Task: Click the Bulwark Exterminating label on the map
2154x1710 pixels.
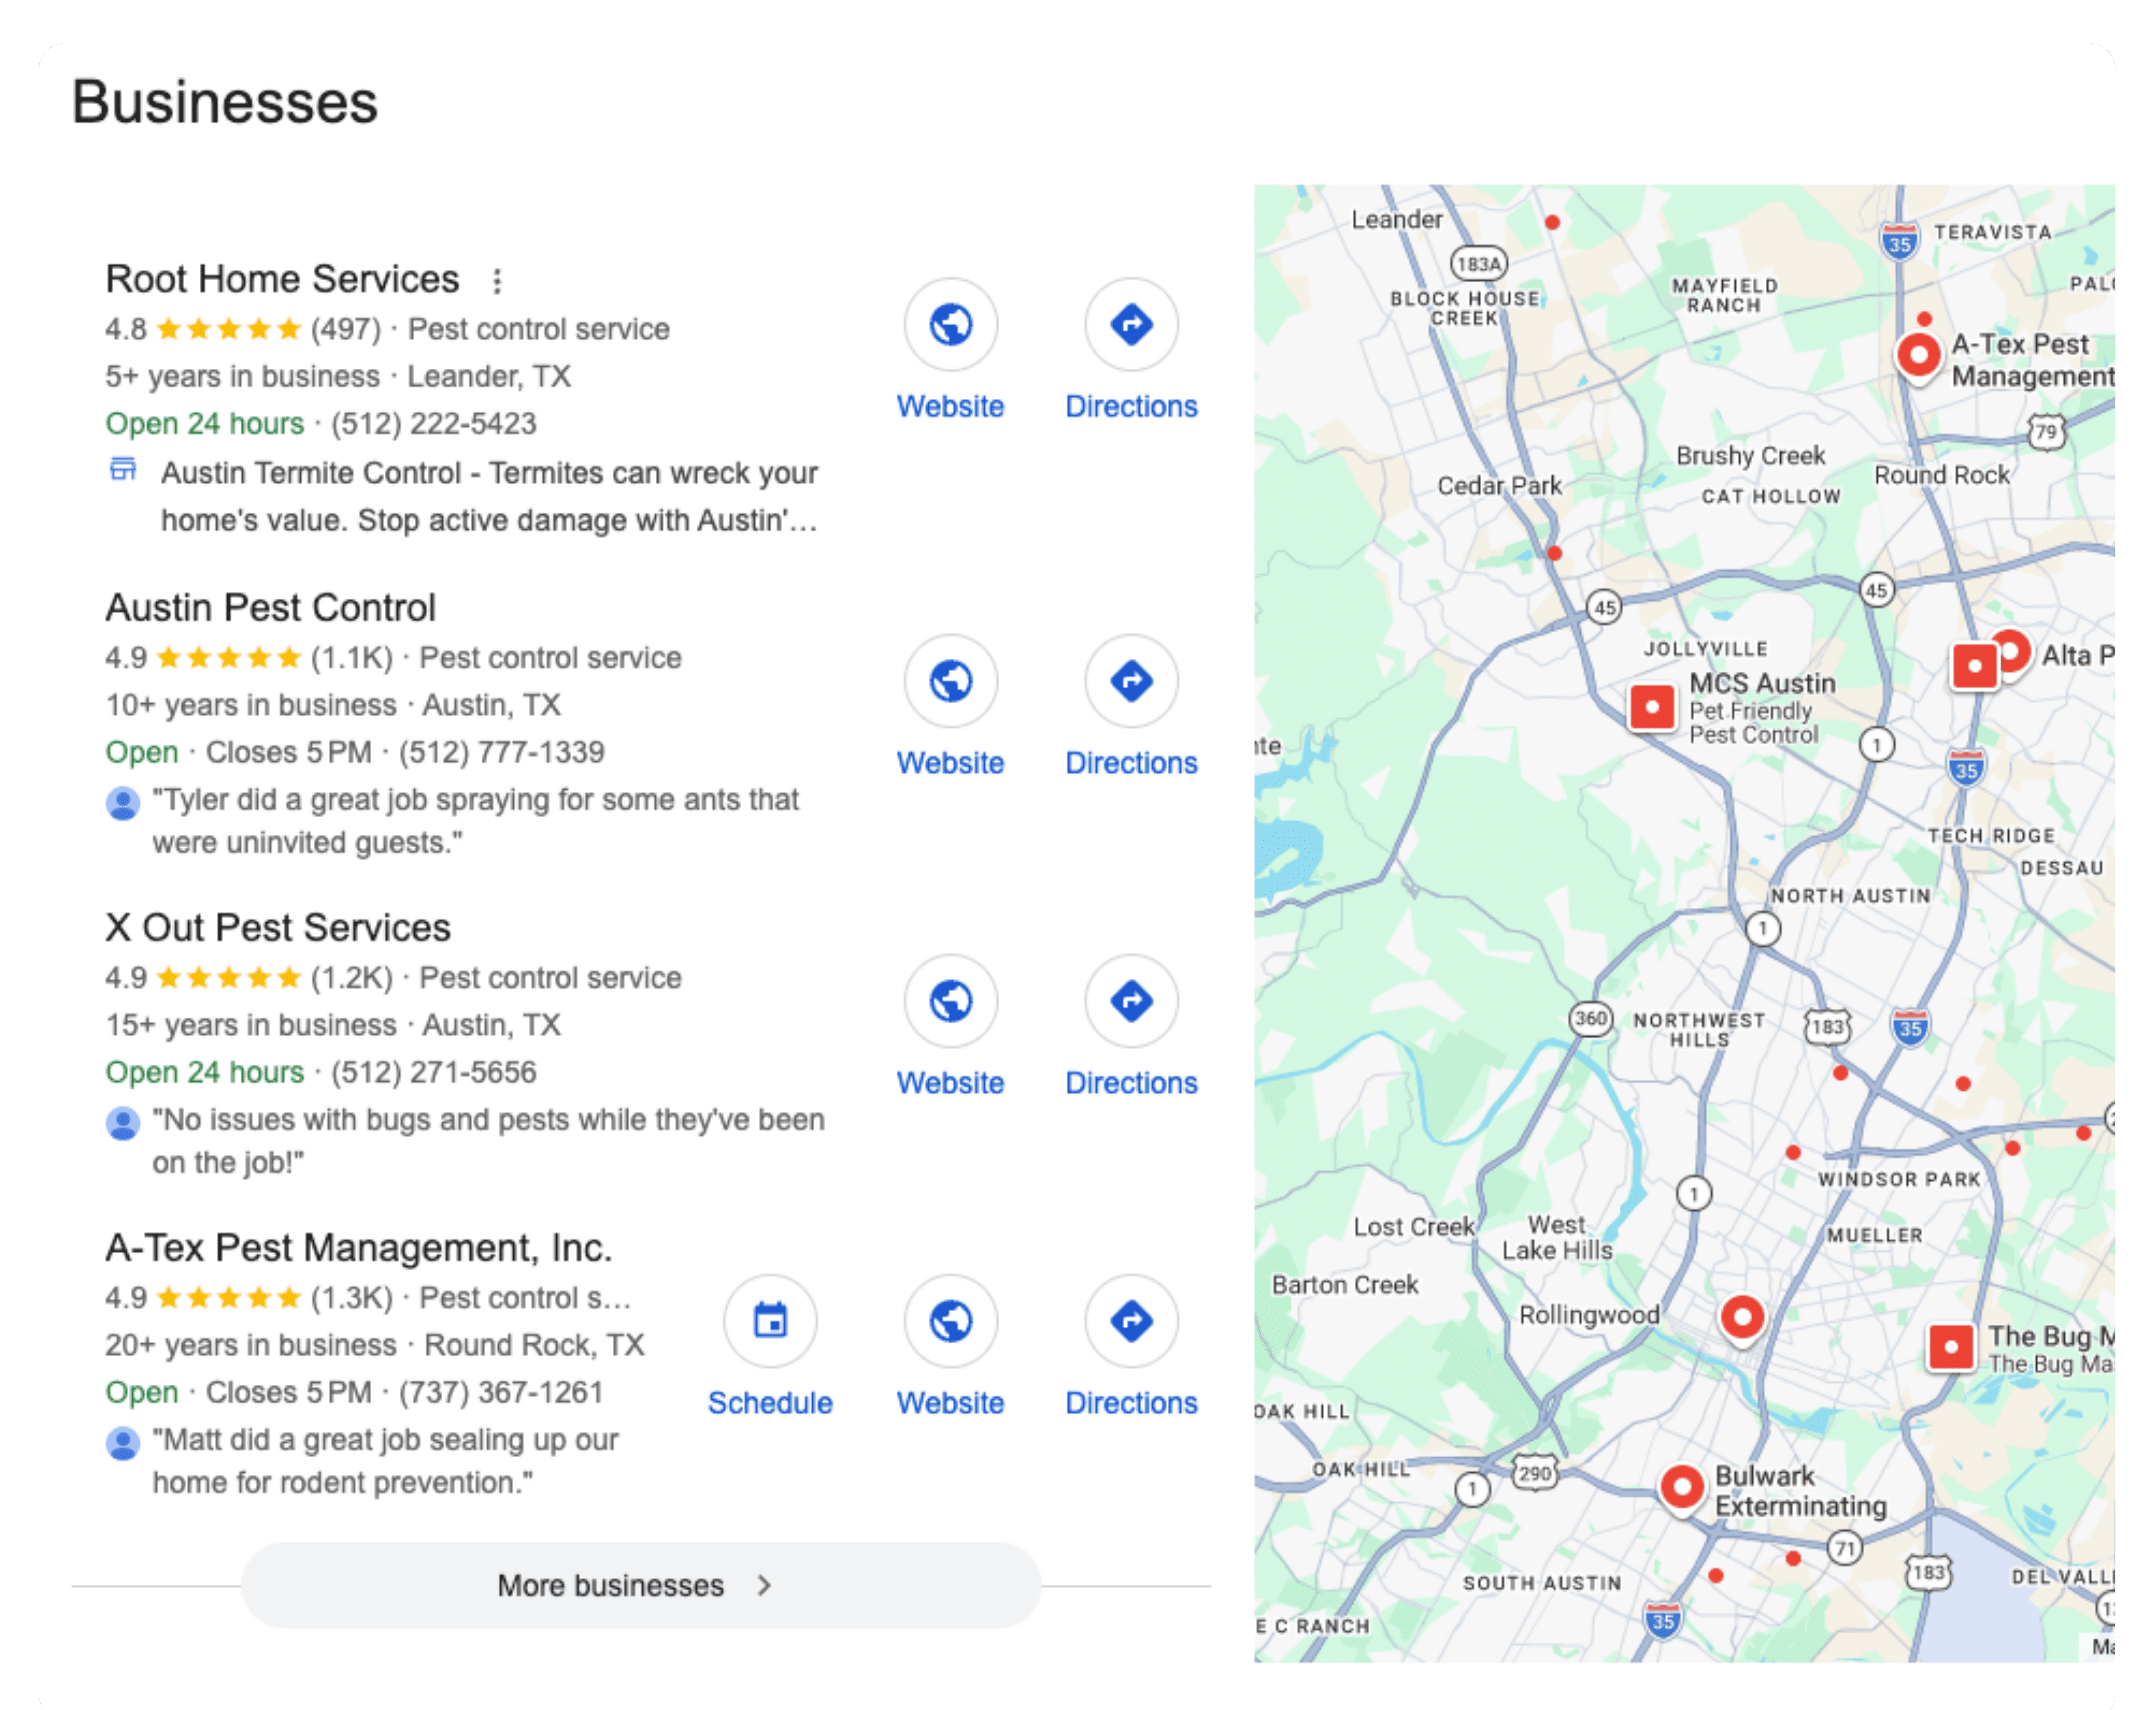Action: coord(1801,1491)
